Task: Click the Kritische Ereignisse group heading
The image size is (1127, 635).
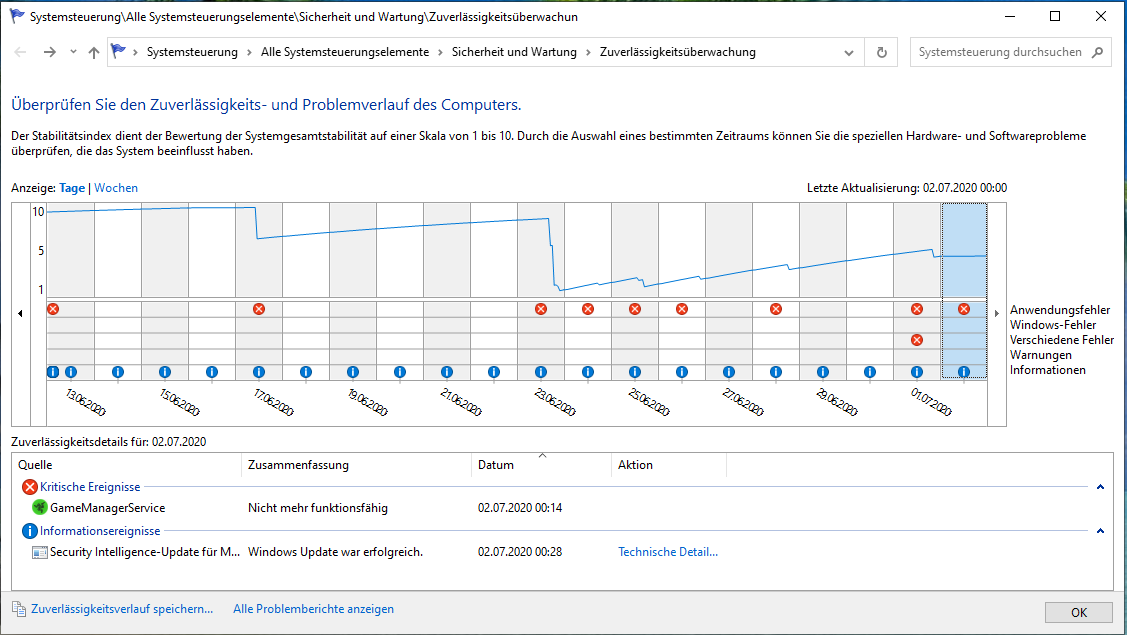Action: (90, 487)
